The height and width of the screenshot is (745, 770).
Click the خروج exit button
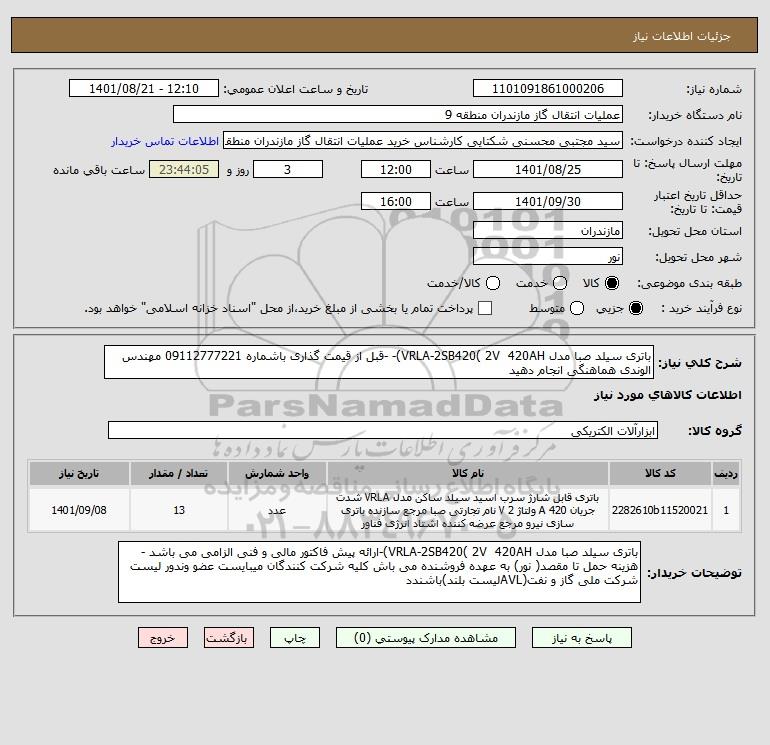click(163, 638)
